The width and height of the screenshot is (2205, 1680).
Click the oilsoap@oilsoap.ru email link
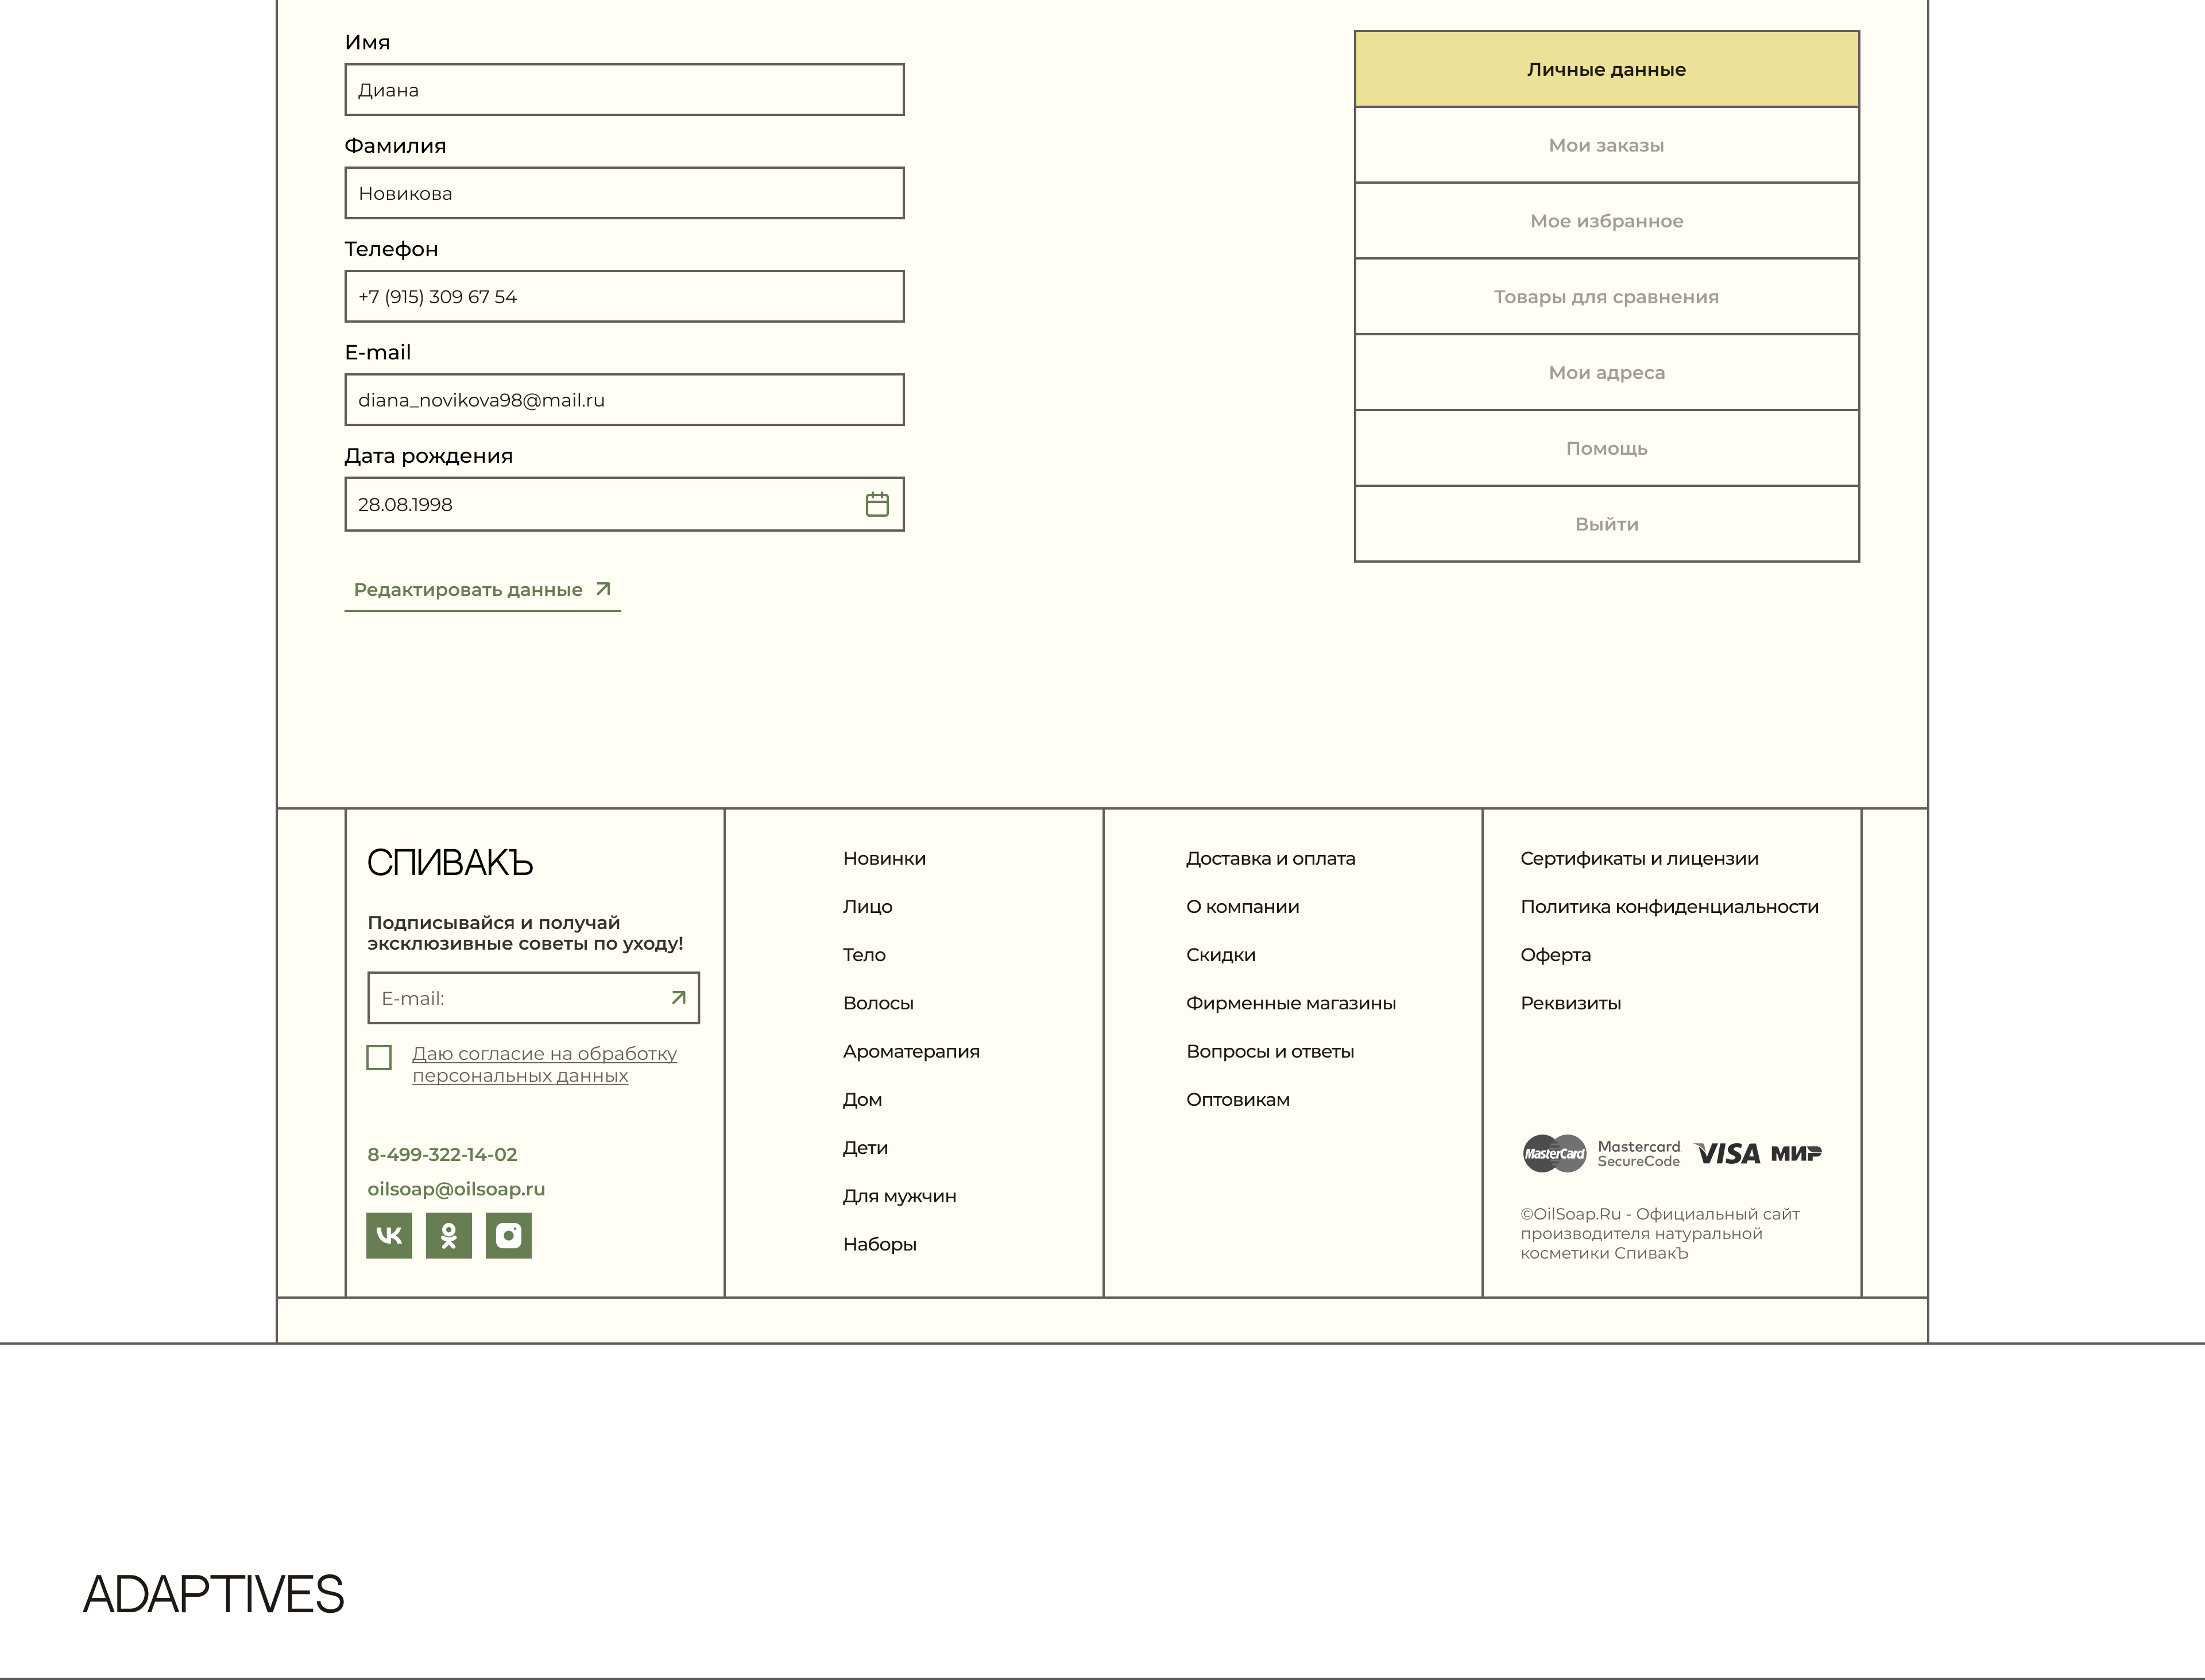[456, 1189]
